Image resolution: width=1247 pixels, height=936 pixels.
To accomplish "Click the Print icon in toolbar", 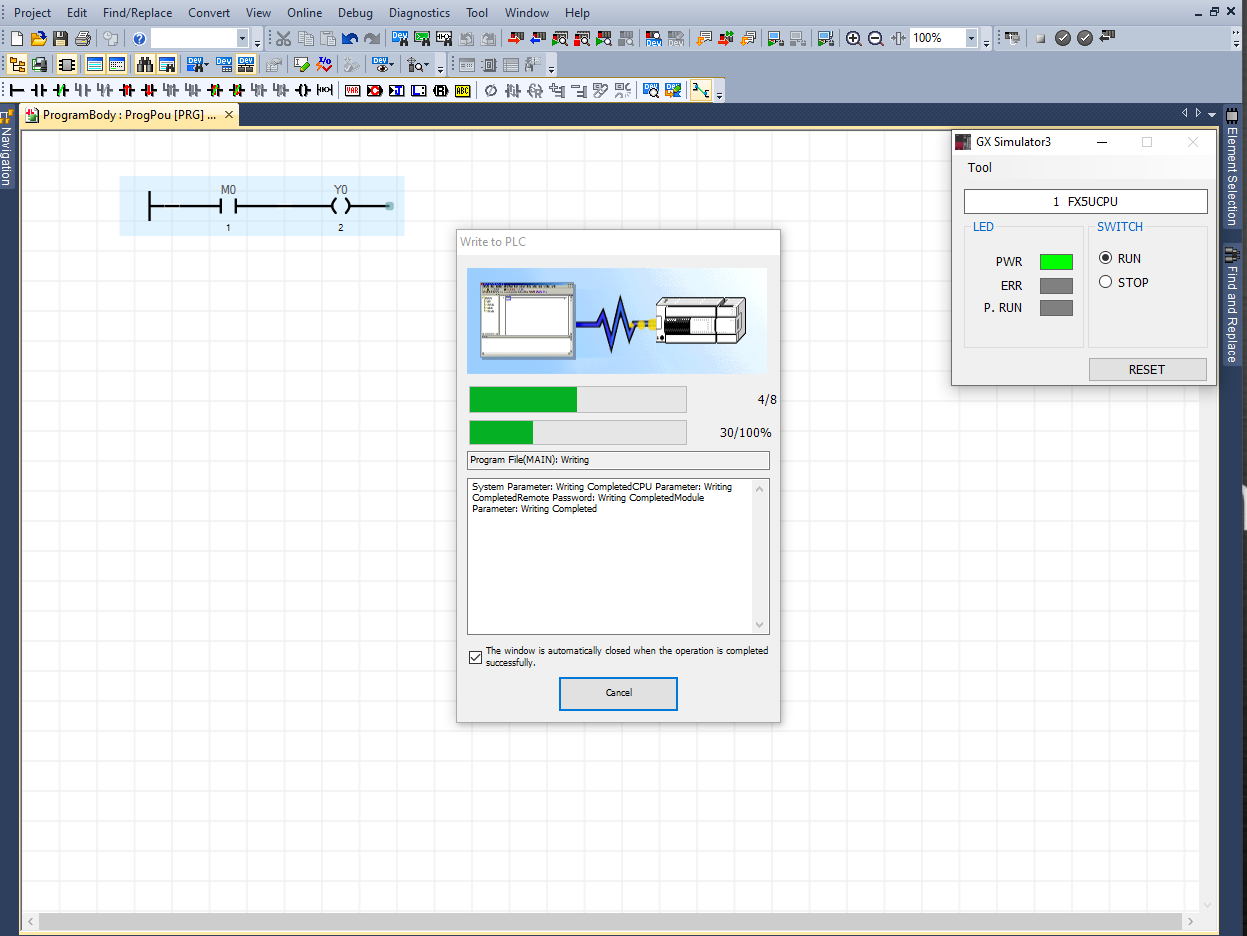I will coord(83,39).
